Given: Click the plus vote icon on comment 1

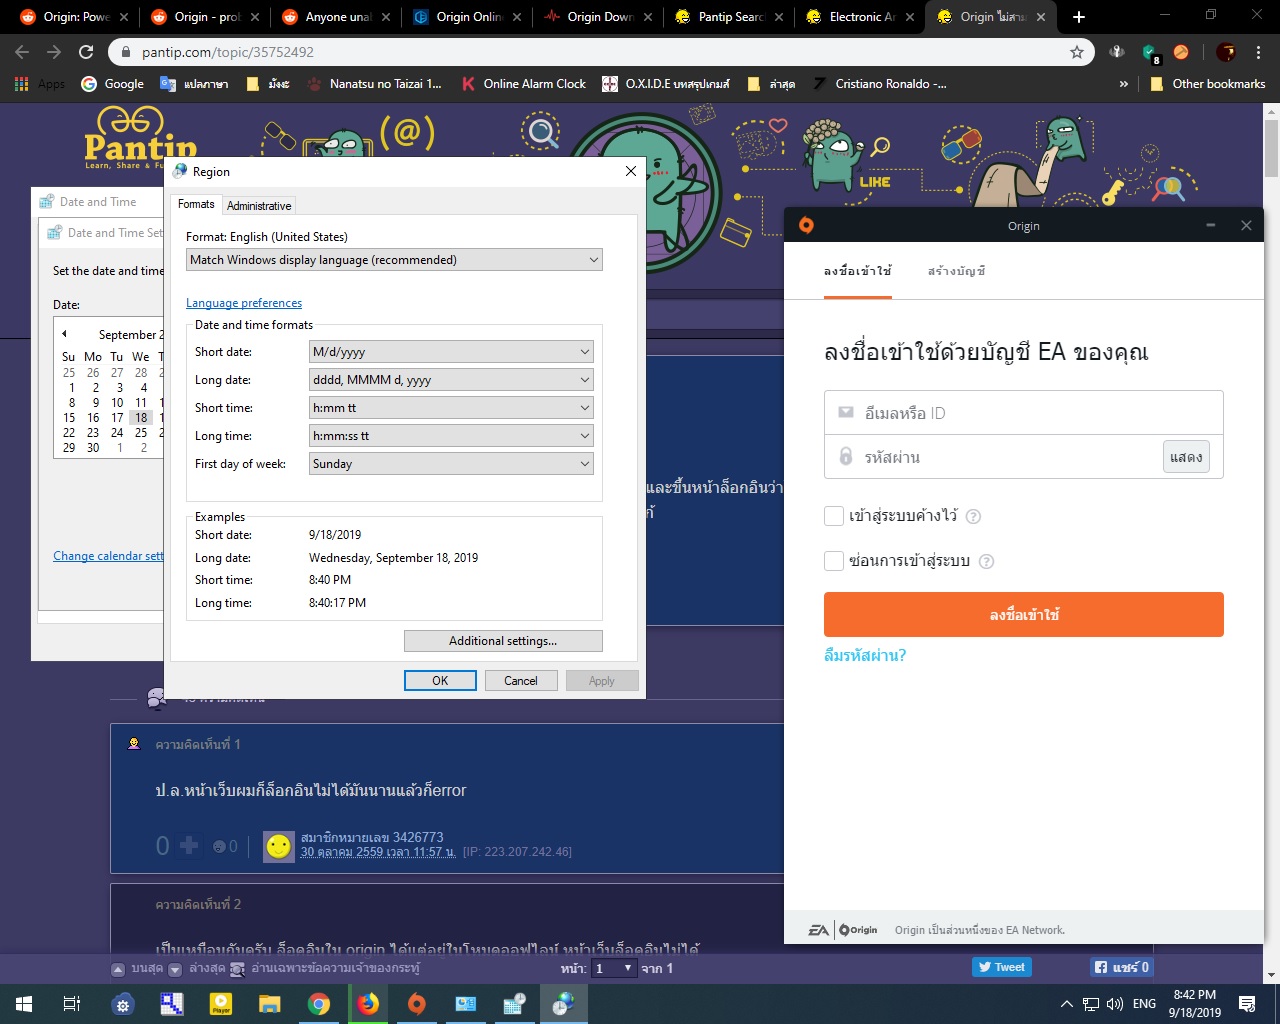Looking at the screenshot, I should 189,846.
